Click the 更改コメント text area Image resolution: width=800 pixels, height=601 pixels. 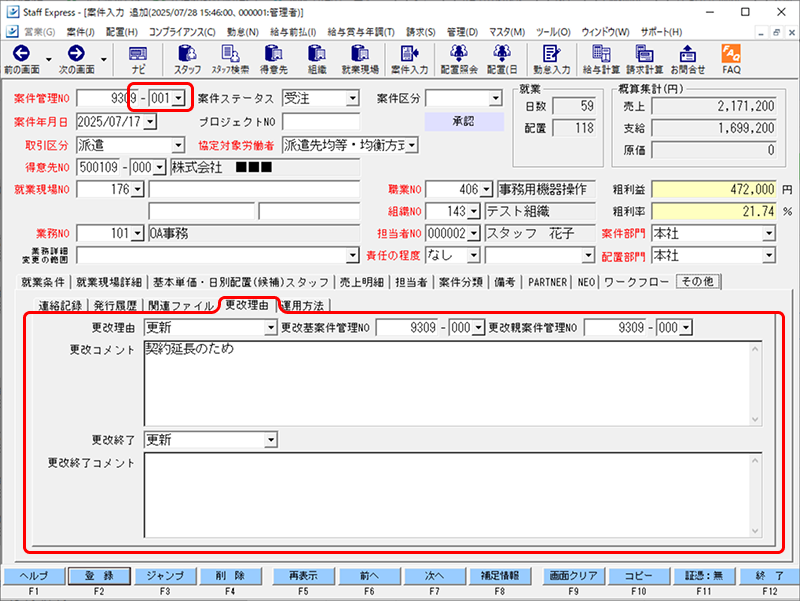coord(447,383)
